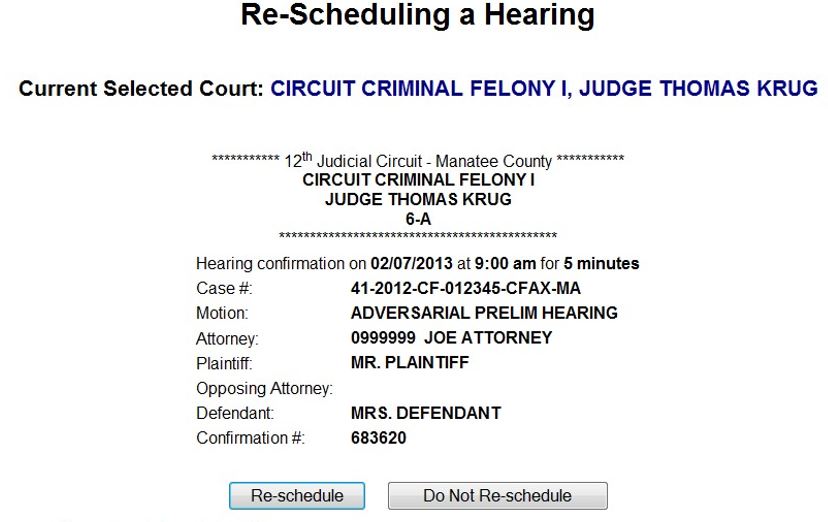This screenshot has width=828, height=522.
Task: Click the courtroom 6-A text
Action: point(418,218)
